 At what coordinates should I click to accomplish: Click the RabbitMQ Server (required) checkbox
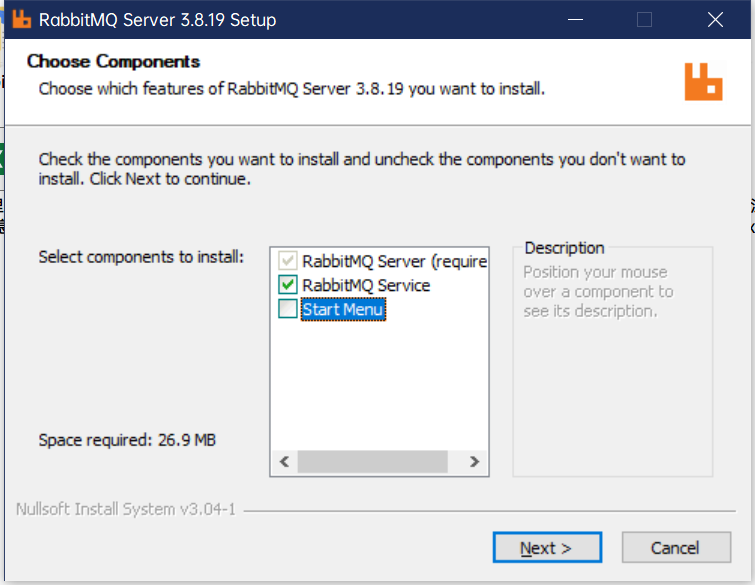point(288,262)
